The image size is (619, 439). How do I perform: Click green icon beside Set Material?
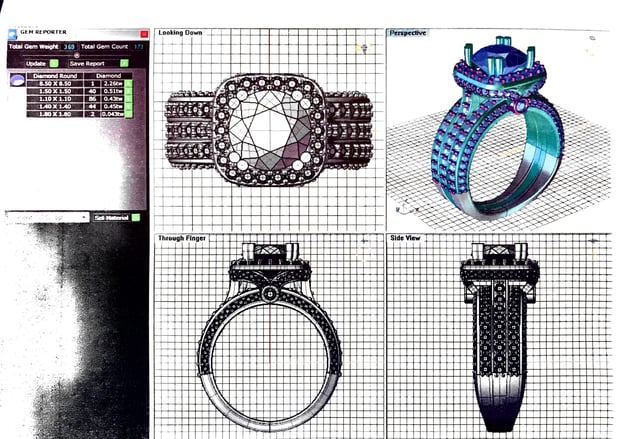(x=136, y=217)
